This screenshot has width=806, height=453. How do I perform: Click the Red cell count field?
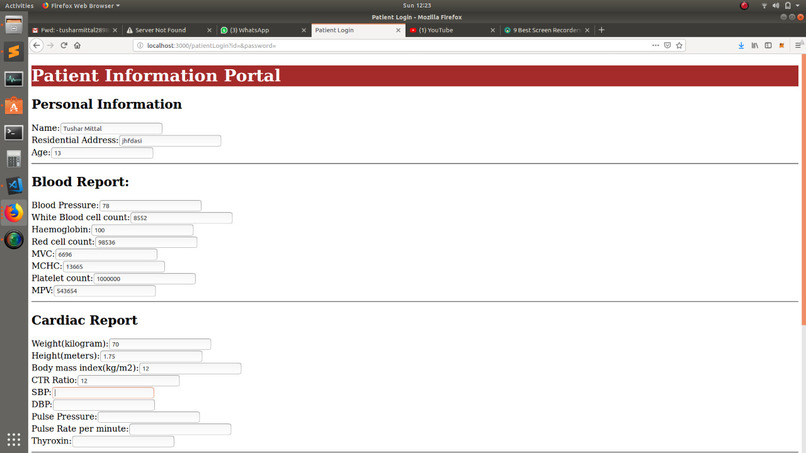click(x=146, y=242)
